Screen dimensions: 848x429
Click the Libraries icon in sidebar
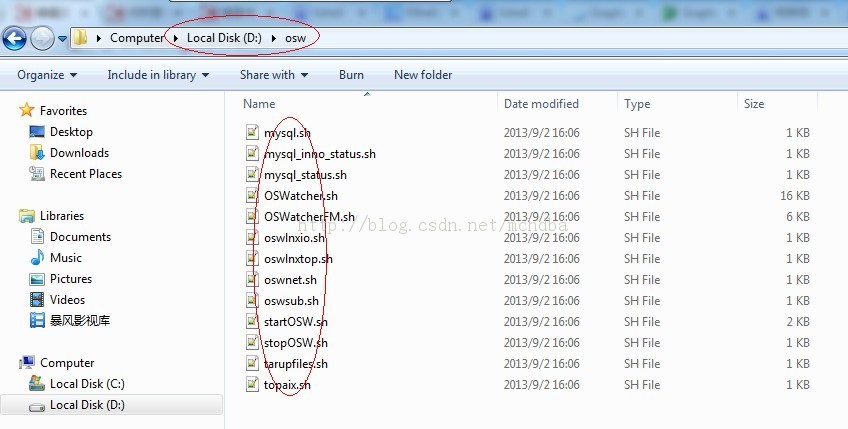click(x=26, y=216)
